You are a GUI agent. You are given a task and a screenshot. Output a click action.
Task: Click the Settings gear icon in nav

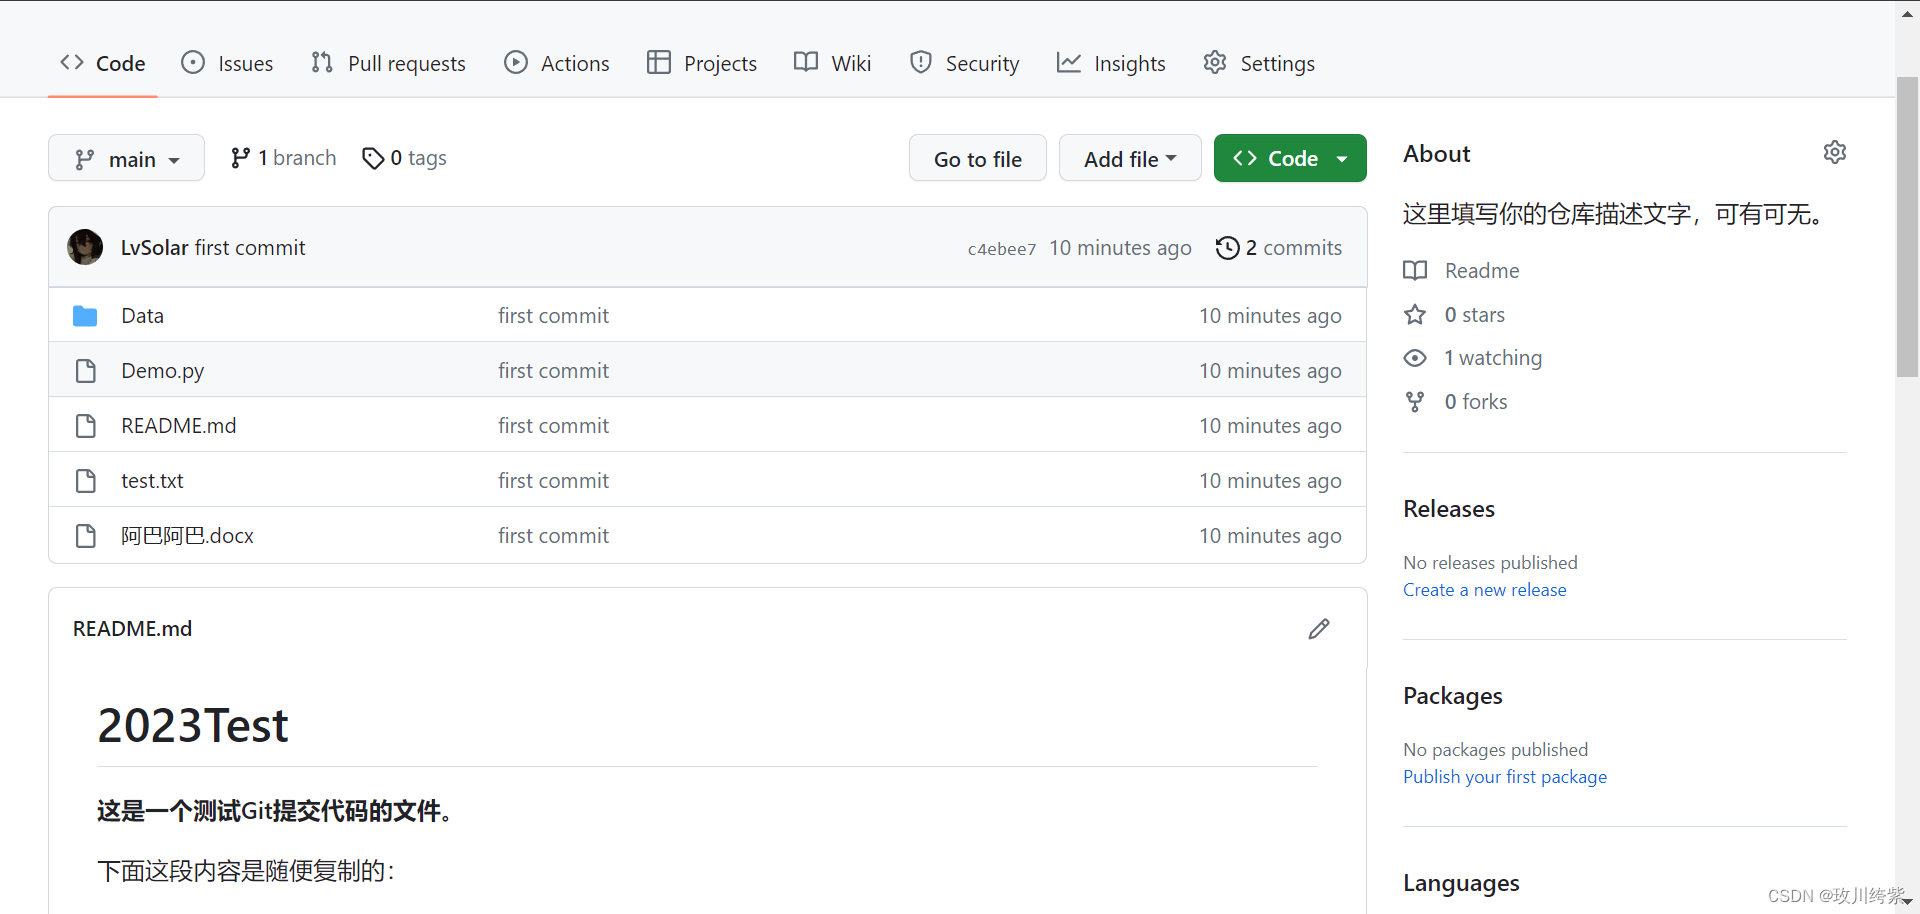[1215, 62]
